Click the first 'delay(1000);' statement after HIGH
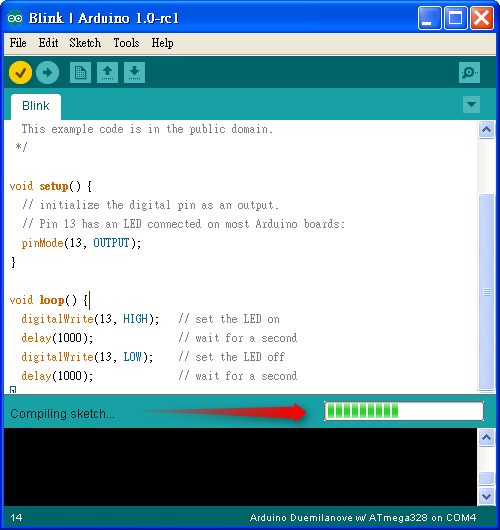500x530 pixels. (57, 338)
